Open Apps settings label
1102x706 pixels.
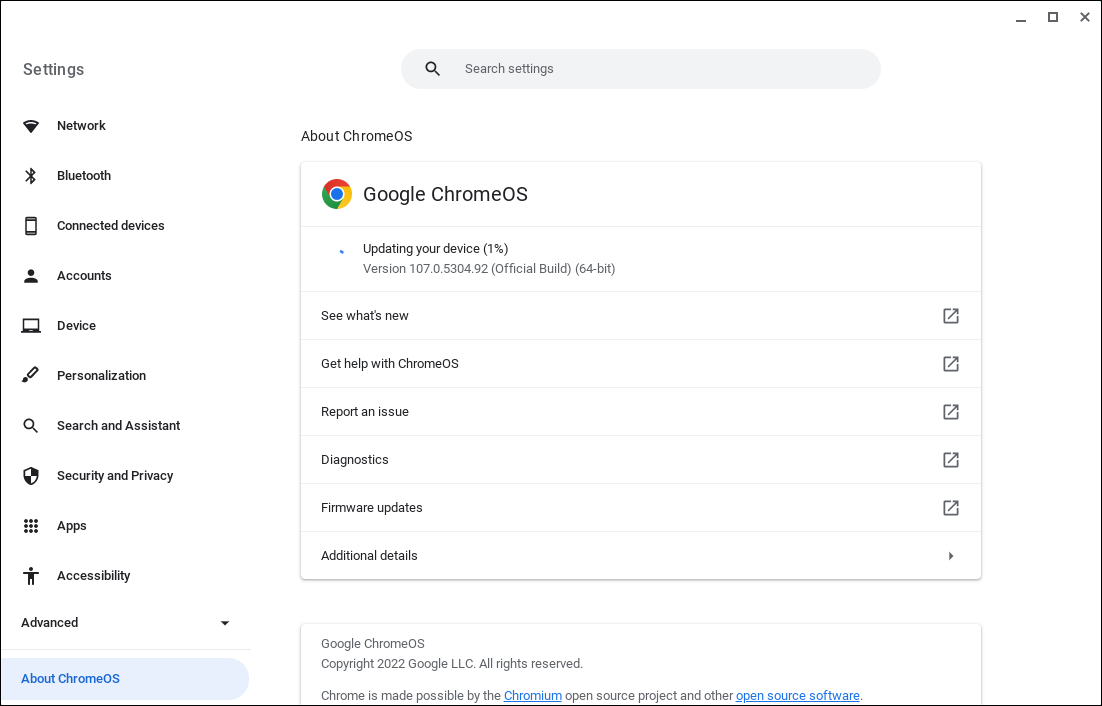pos(72,525)
